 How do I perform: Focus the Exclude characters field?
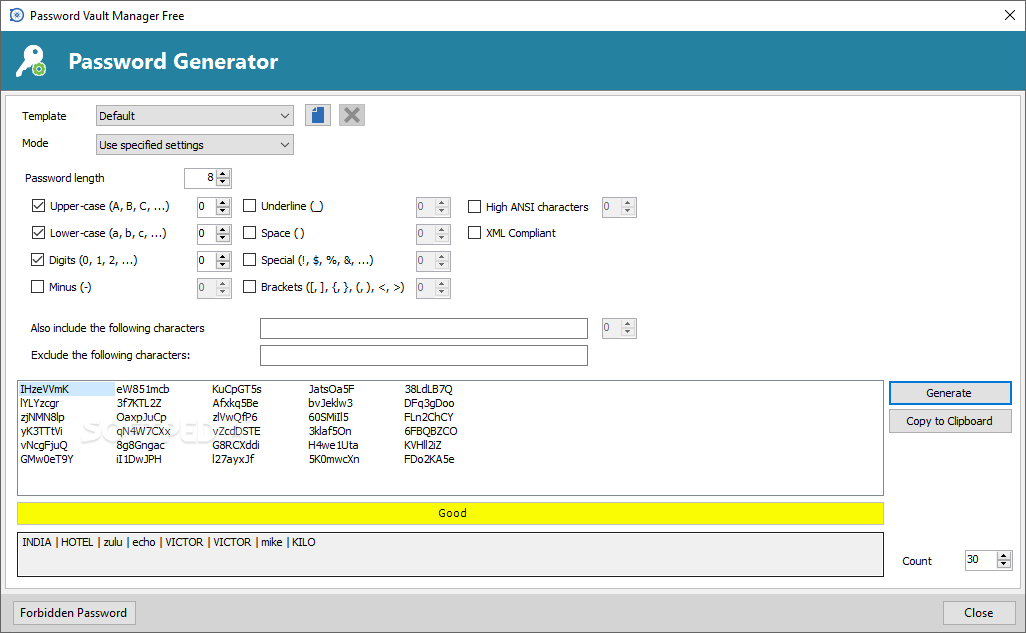click(x=423, y=355)
